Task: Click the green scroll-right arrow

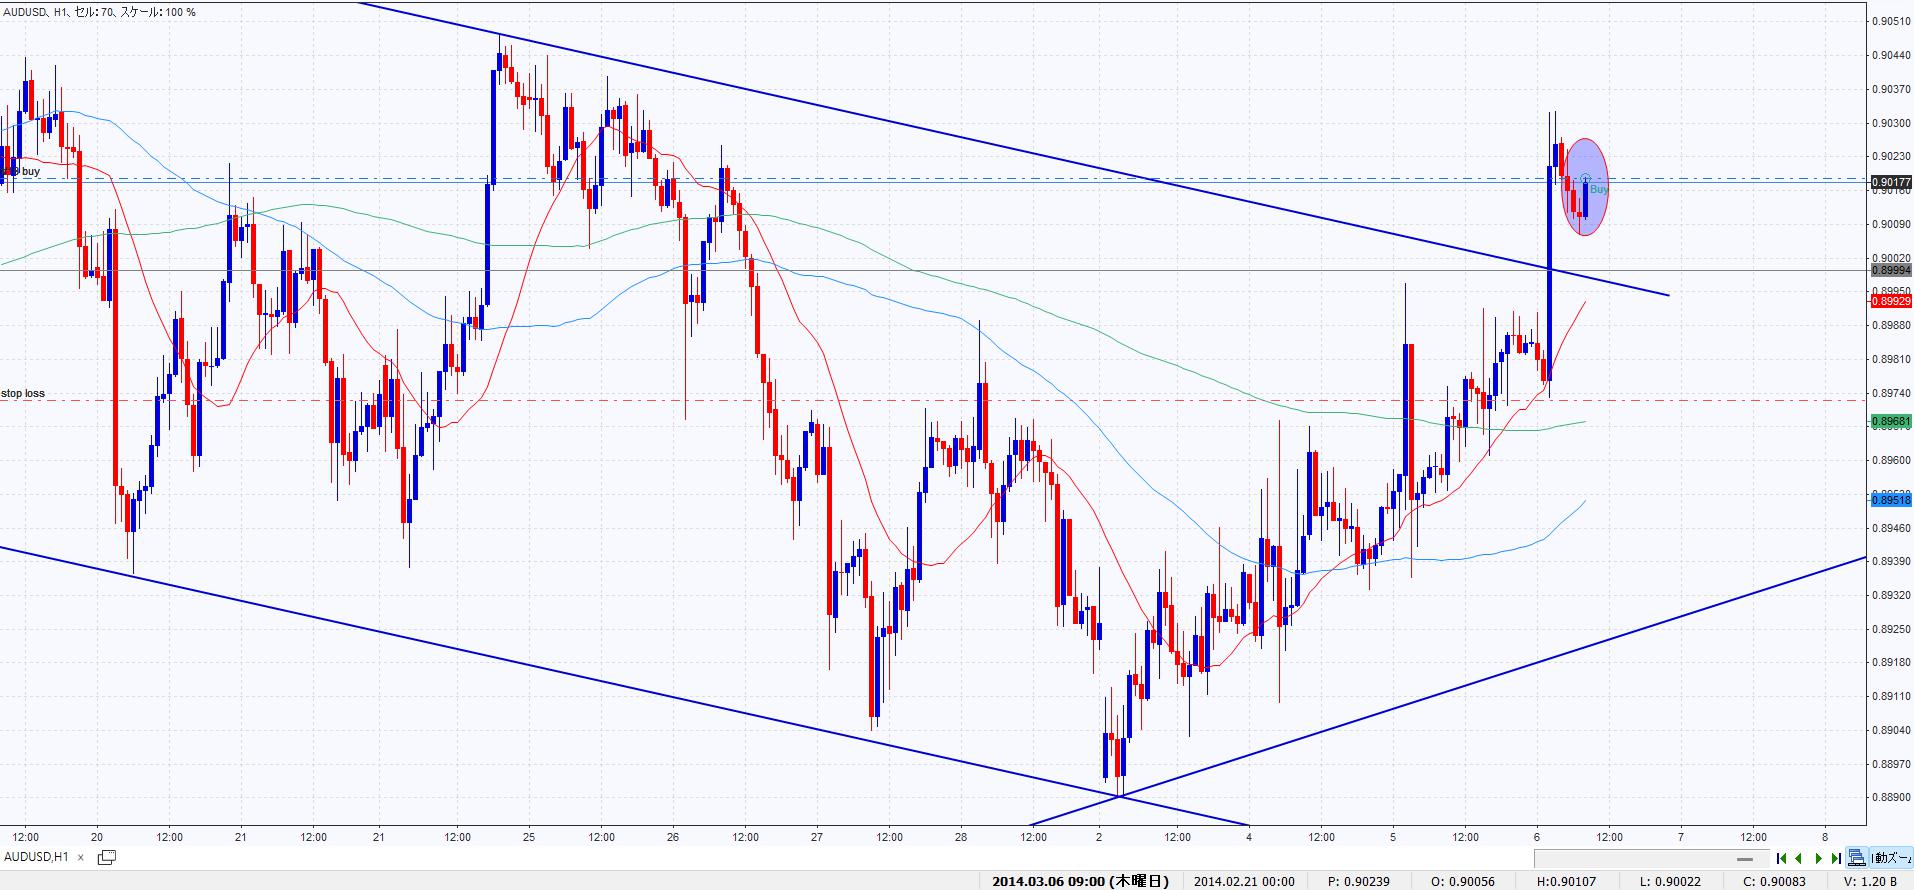Action: (1818, 858)
